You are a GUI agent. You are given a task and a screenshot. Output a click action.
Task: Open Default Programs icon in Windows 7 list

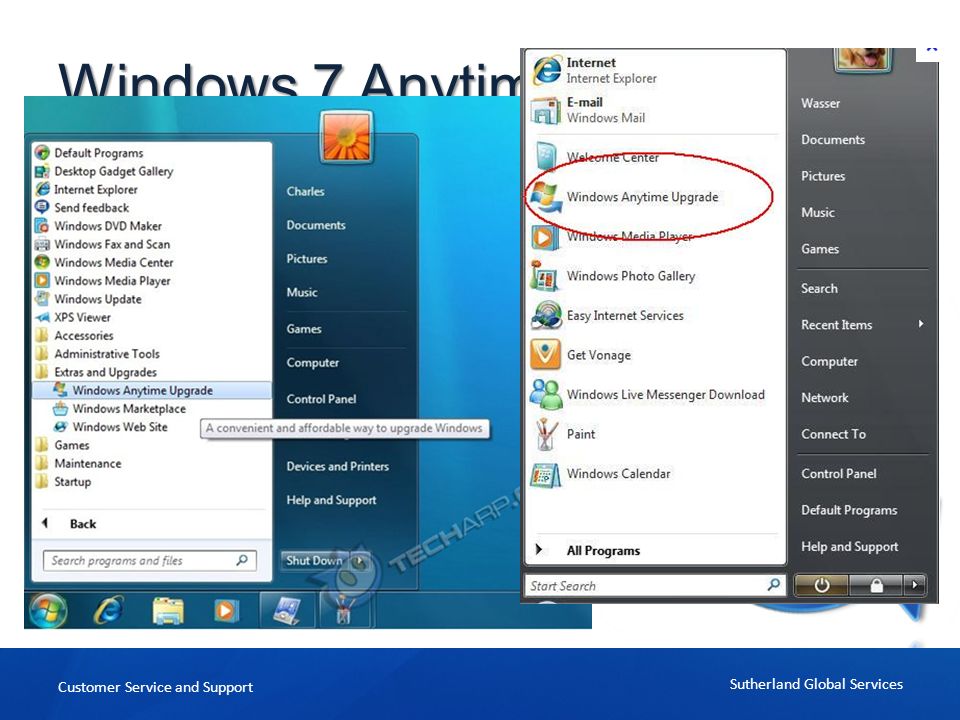click(x=42, y=152)
